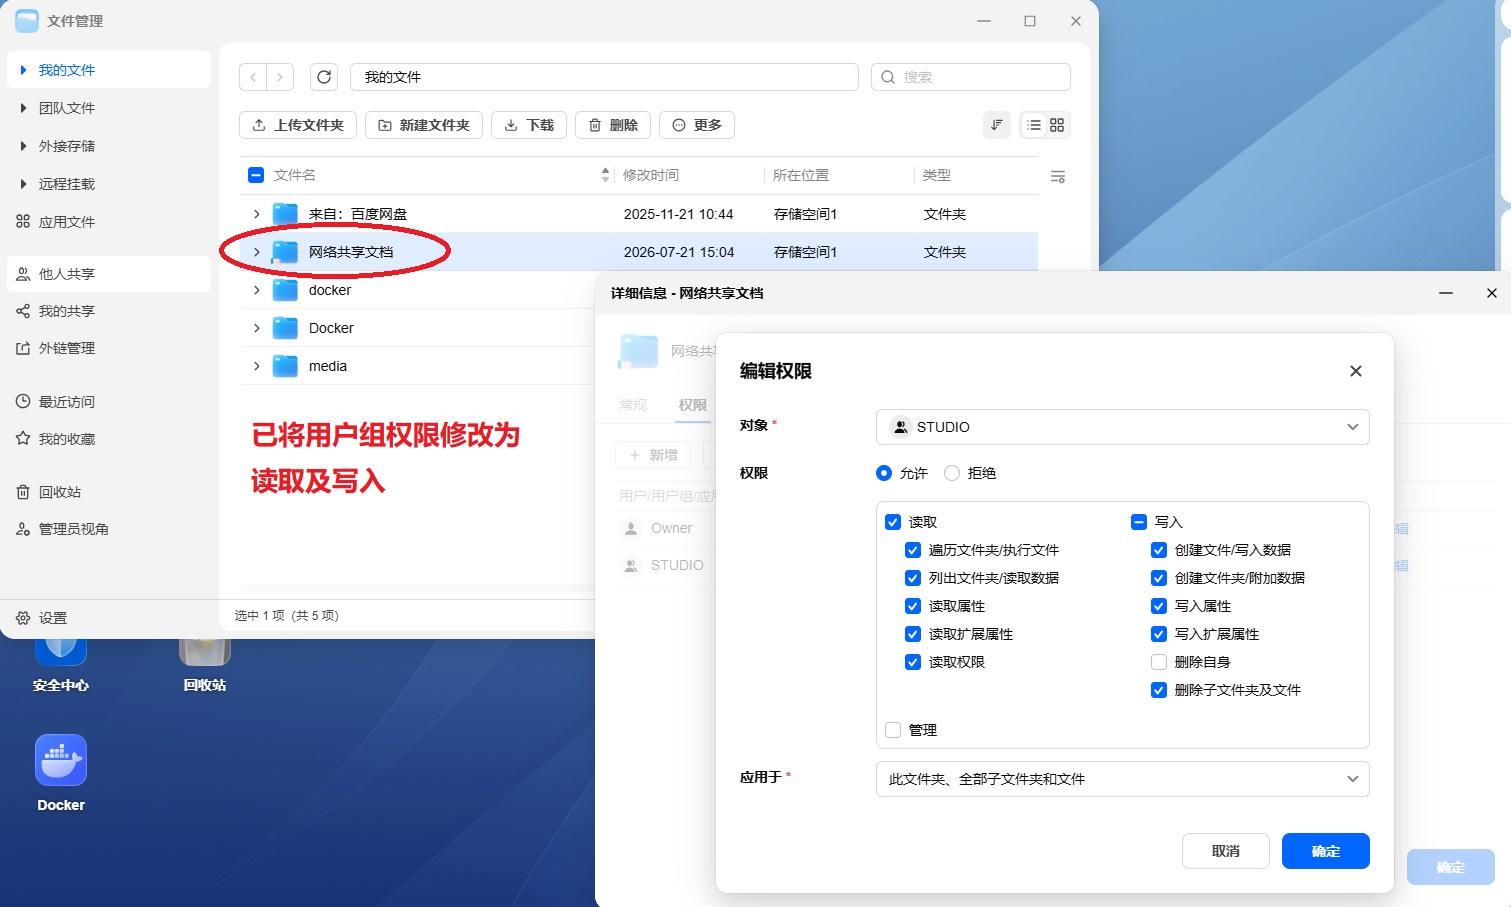Click the 上传文件夹 button
This screenshot has height=907, width=1511.
coord(298,125)
